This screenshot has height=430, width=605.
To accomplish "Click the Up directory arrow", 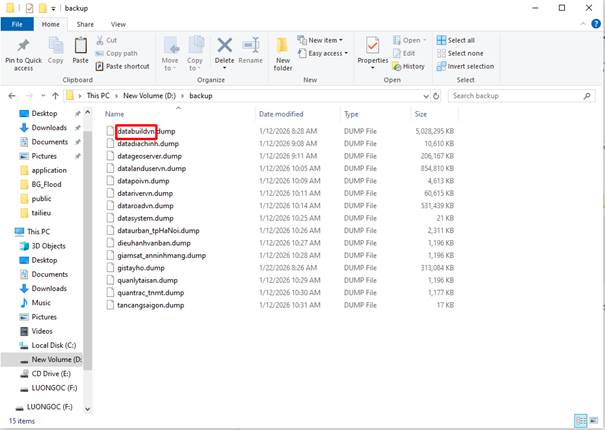I will click(x=52, y=96).
